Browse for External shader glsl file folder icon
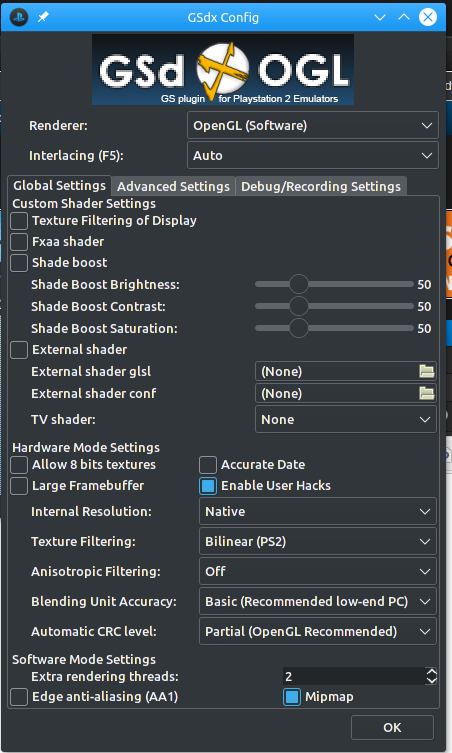The height and width of the screenshot is (753, 452). click(x=427, y=371)
